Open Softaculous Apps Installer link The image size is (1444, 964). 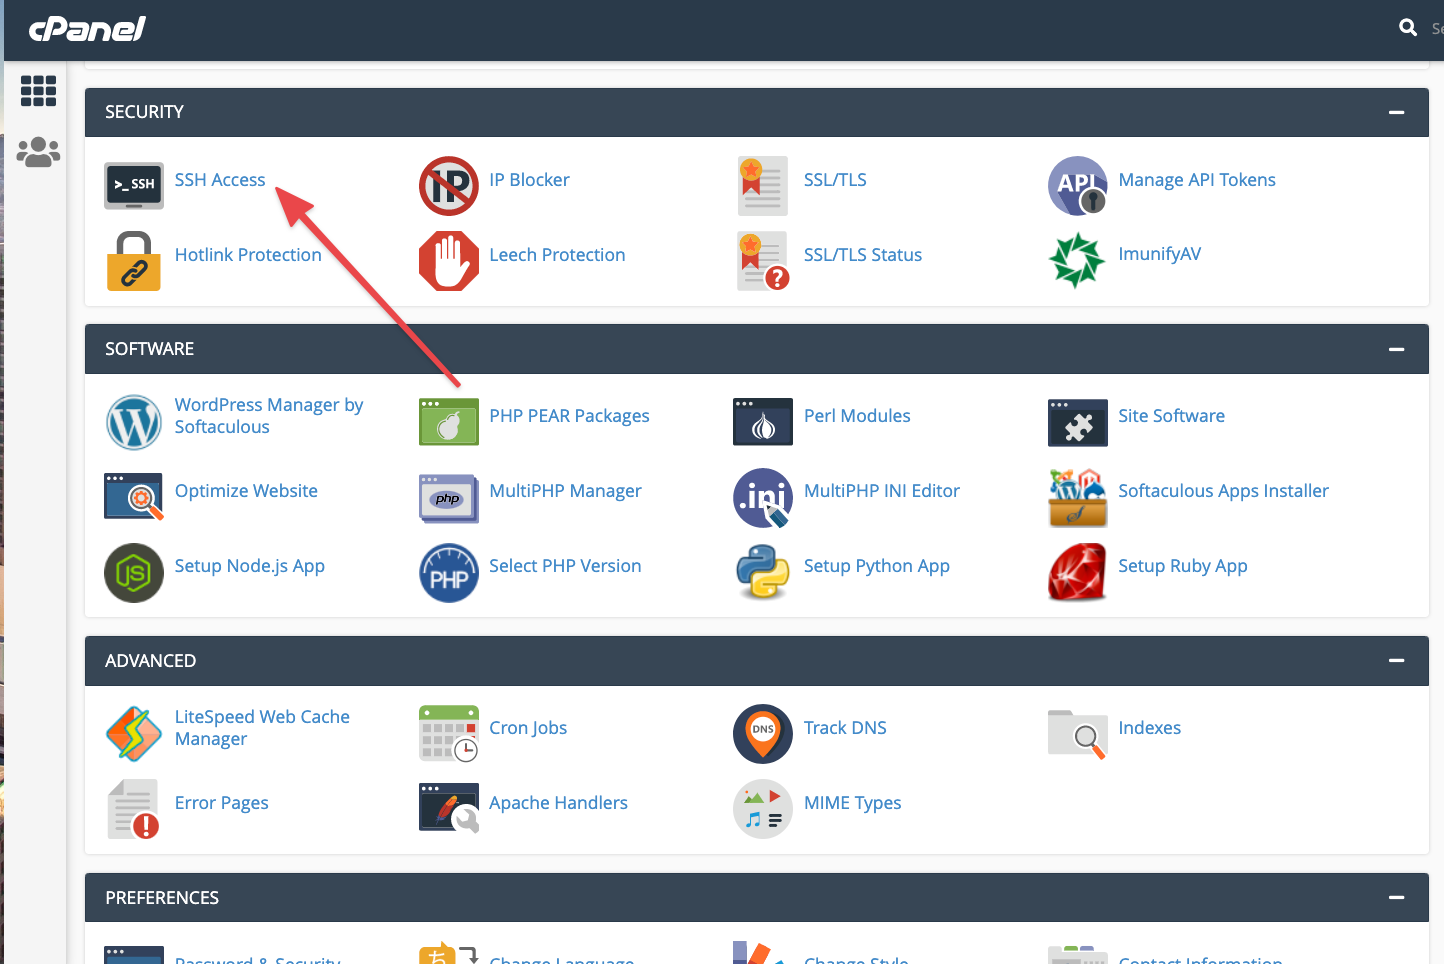coord(1223,491)
